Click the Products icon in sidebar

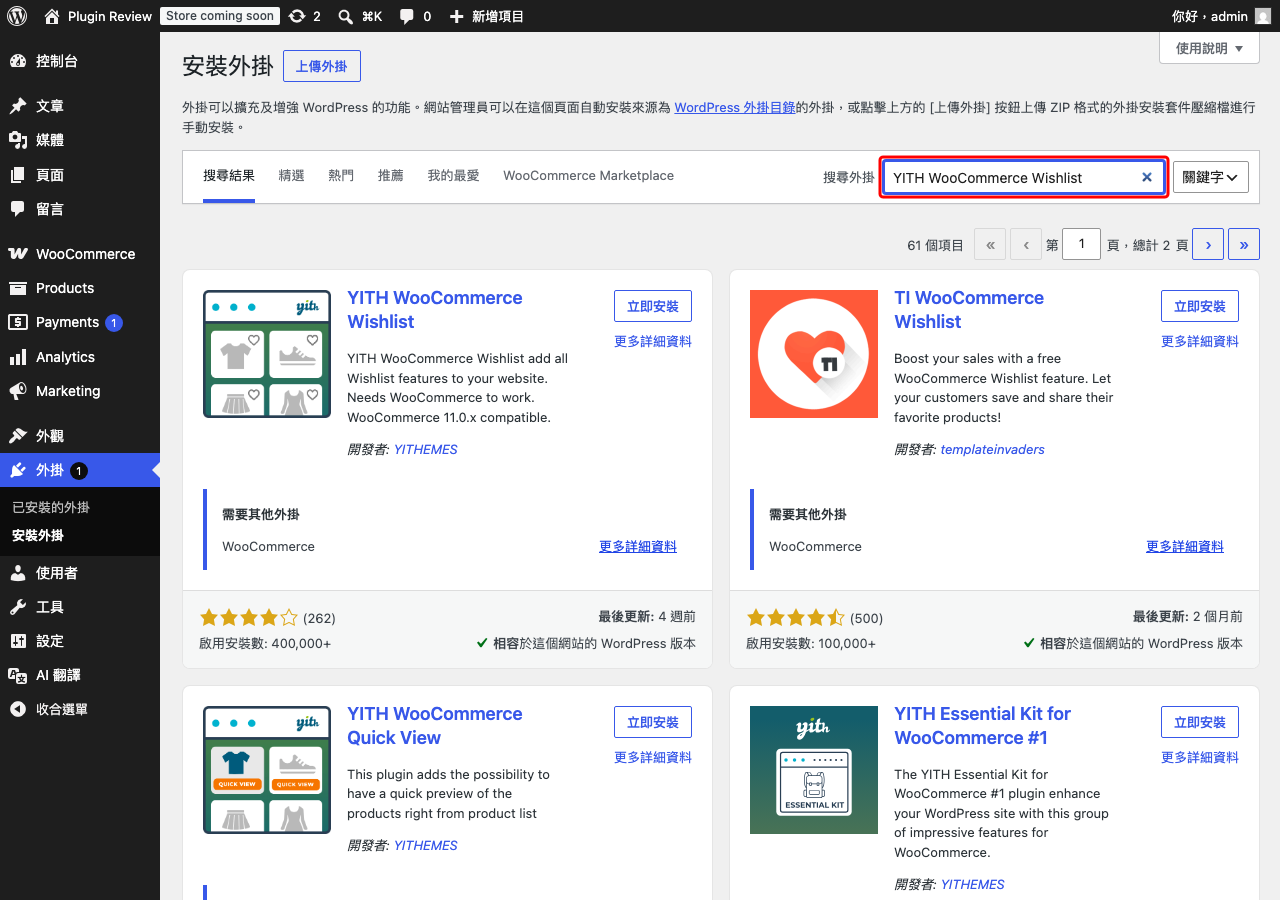point(18,288)
